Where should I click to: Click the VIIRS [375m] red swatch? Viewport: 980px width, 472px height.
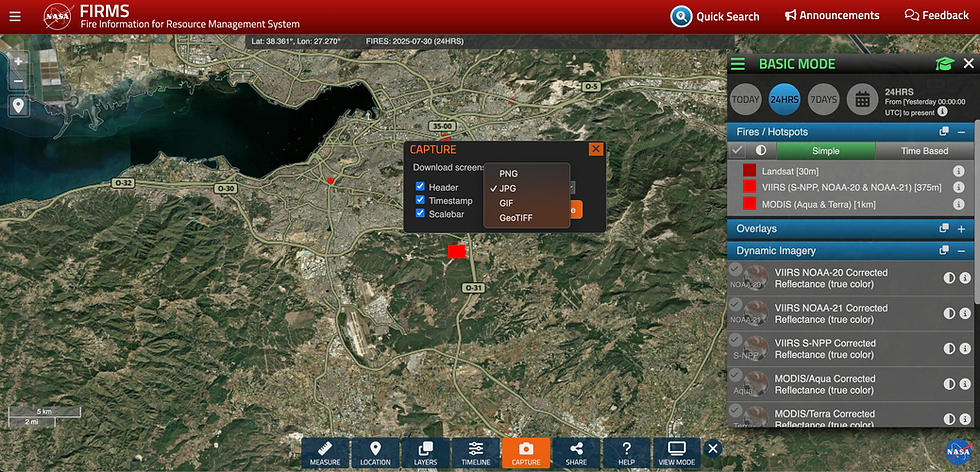click(749, 187)
